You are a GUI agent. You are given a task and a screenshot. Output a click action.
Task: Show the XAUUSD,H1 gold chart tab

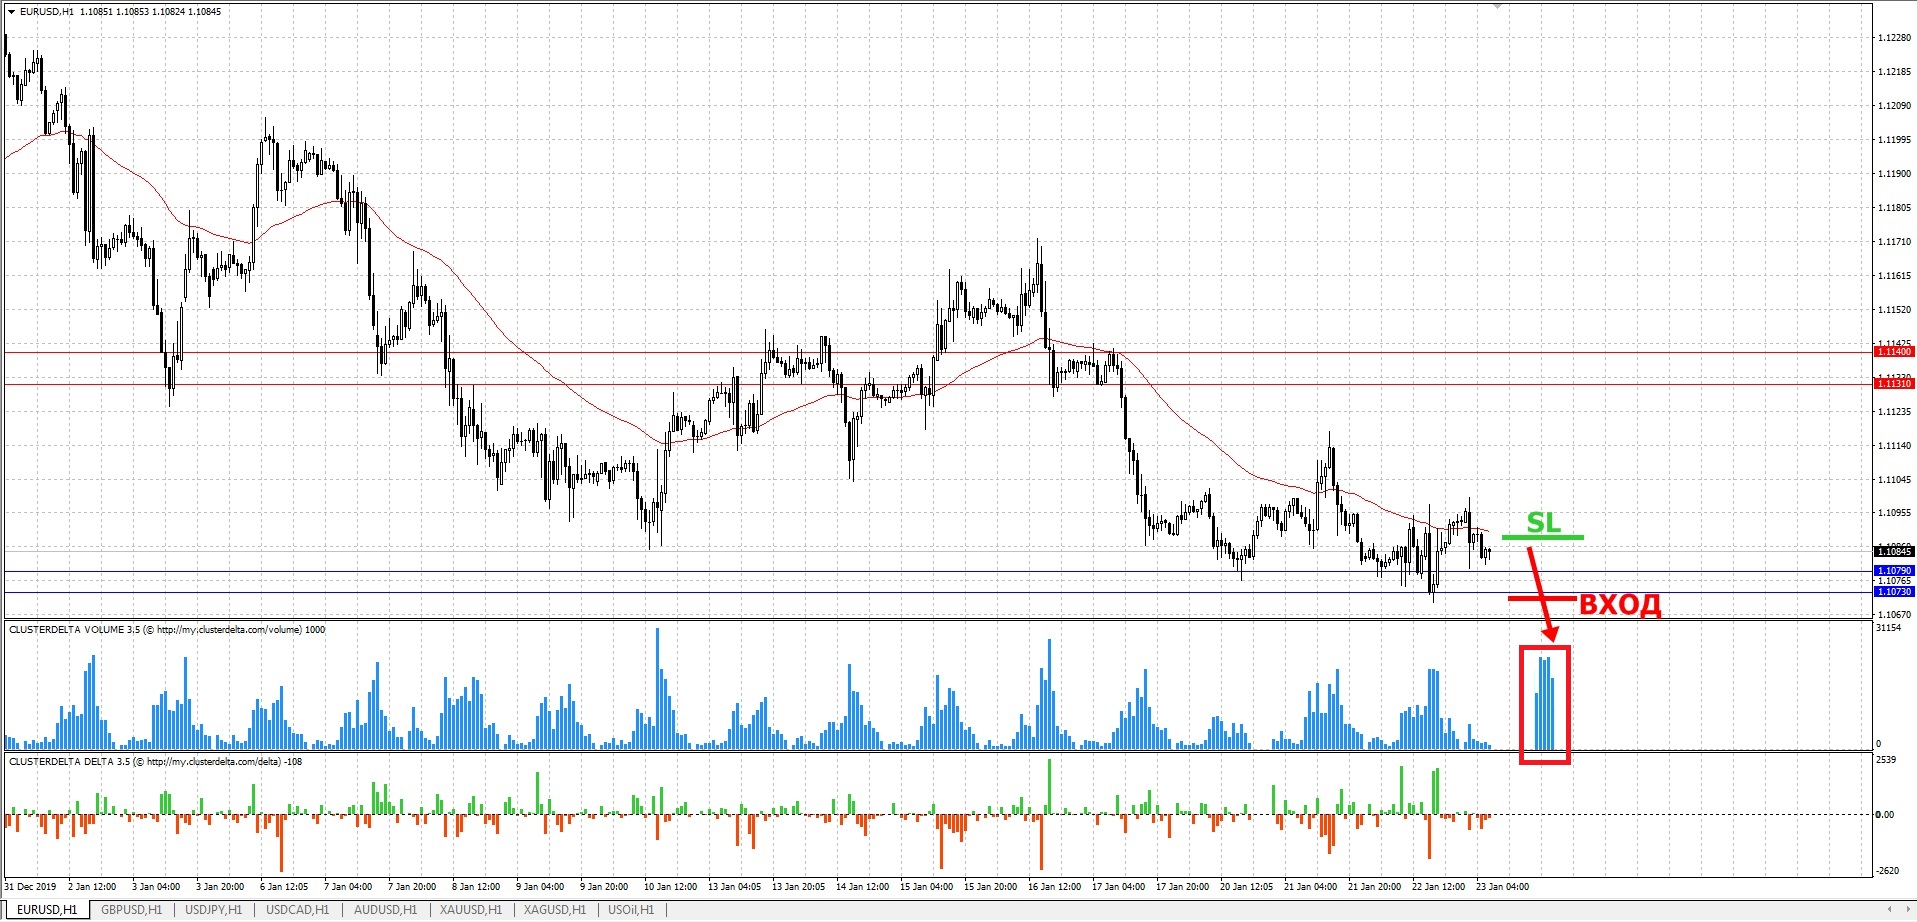(x=470, y=910)
